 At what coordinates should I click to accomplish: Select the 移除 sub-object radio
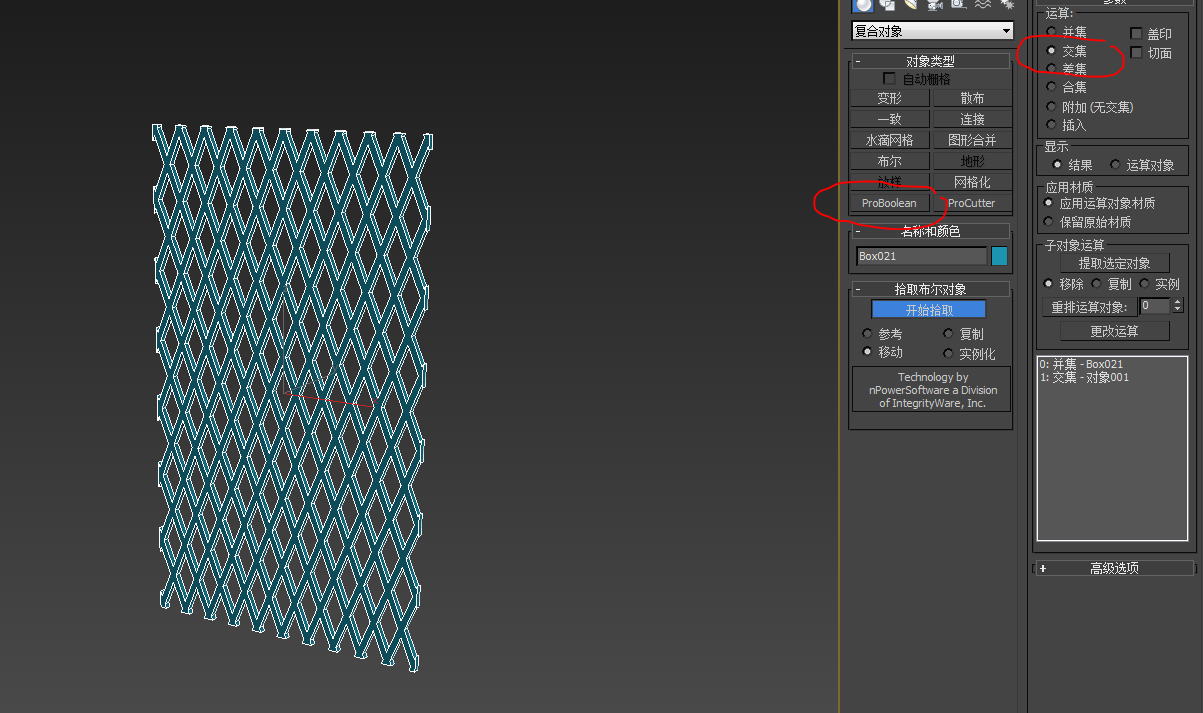pyautogui.click(x=1049, y=284)
